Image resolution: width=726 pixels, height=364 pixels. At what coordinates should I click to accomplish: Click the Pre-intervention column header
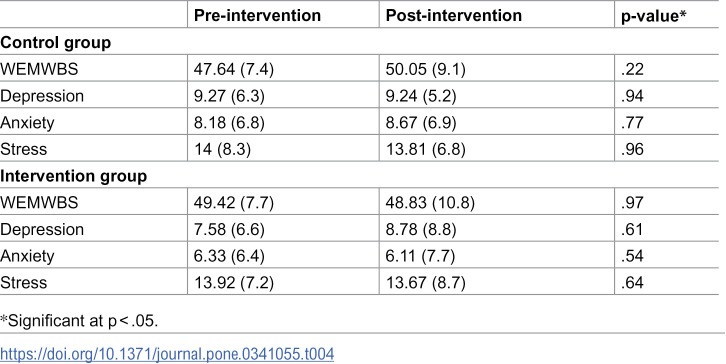coord(257,15)
